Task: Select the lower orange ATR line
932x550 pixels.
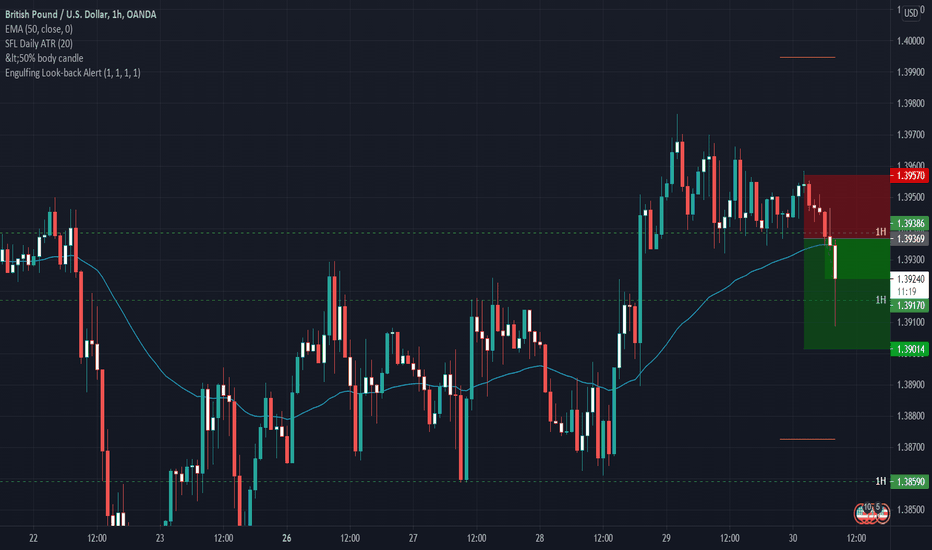Action: 807,439
